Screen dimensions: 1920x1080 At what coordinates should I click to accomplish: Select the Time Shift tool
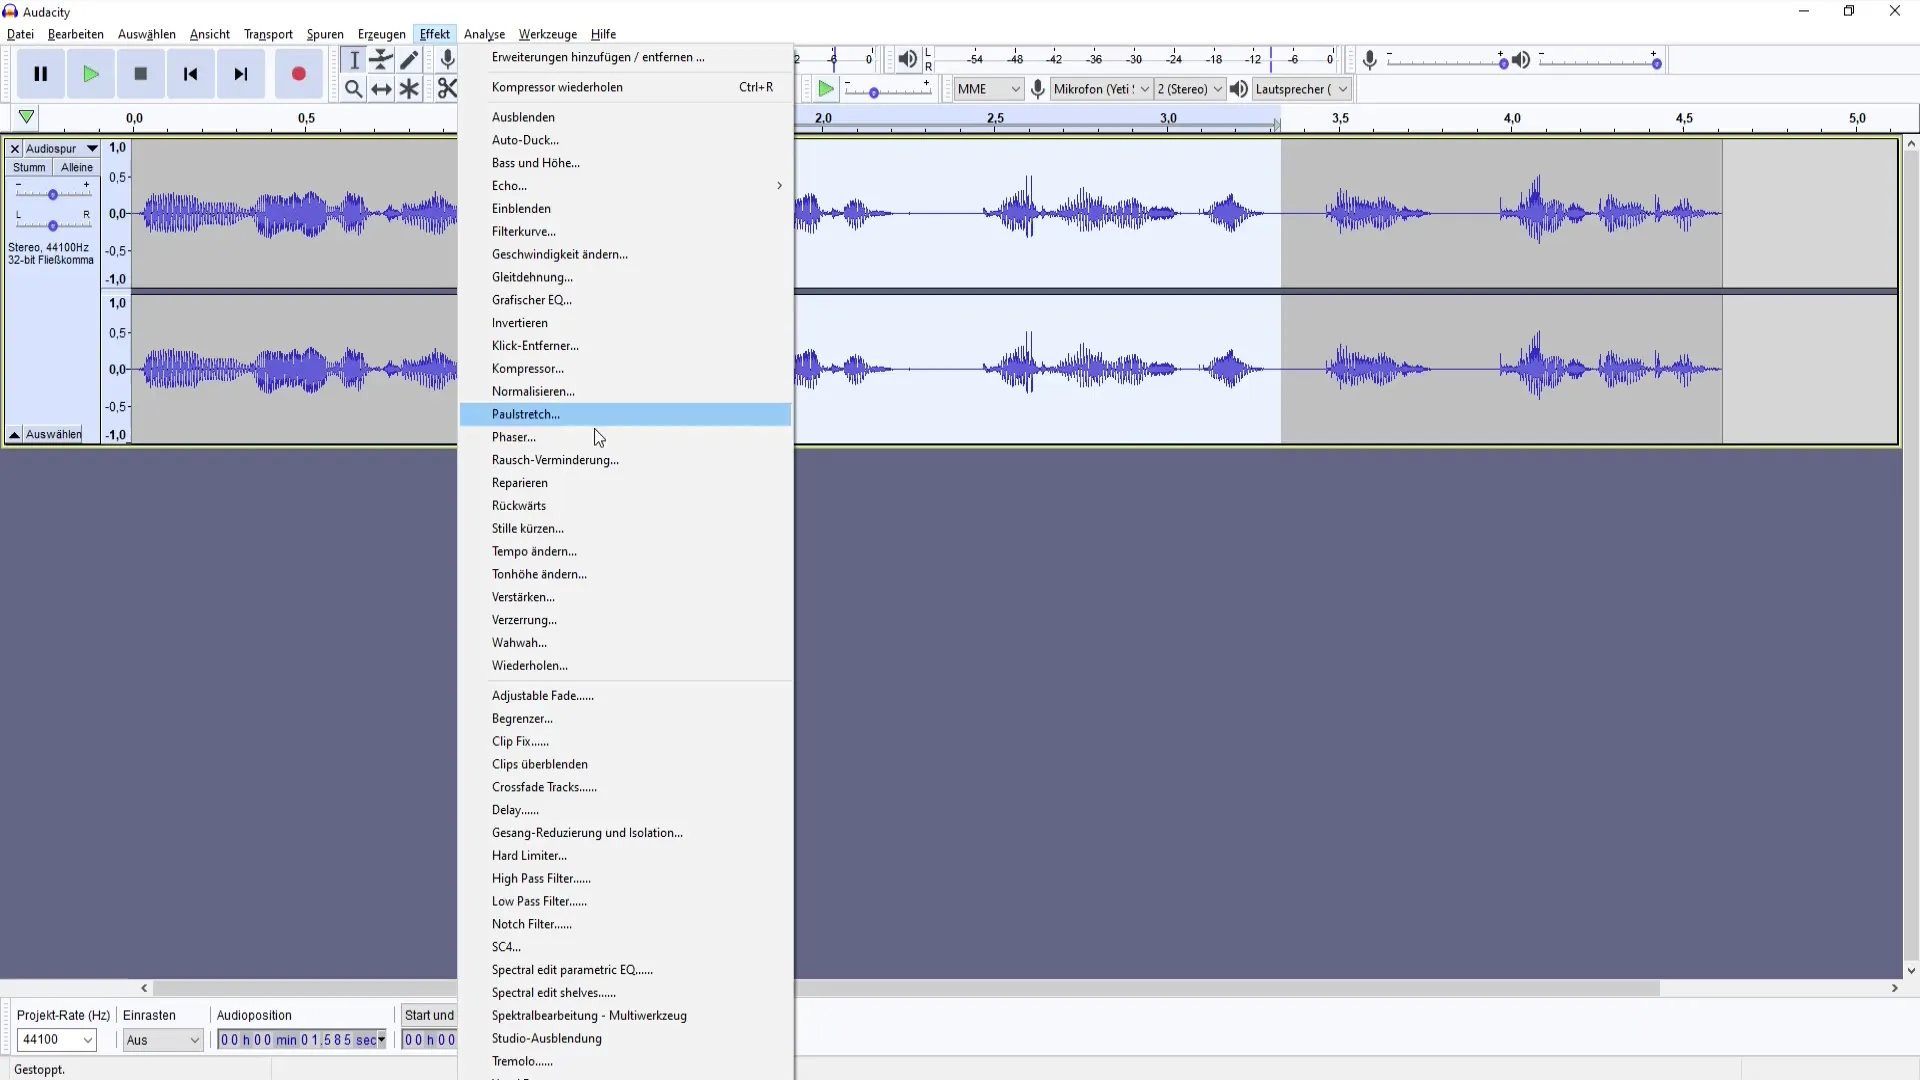381,89
